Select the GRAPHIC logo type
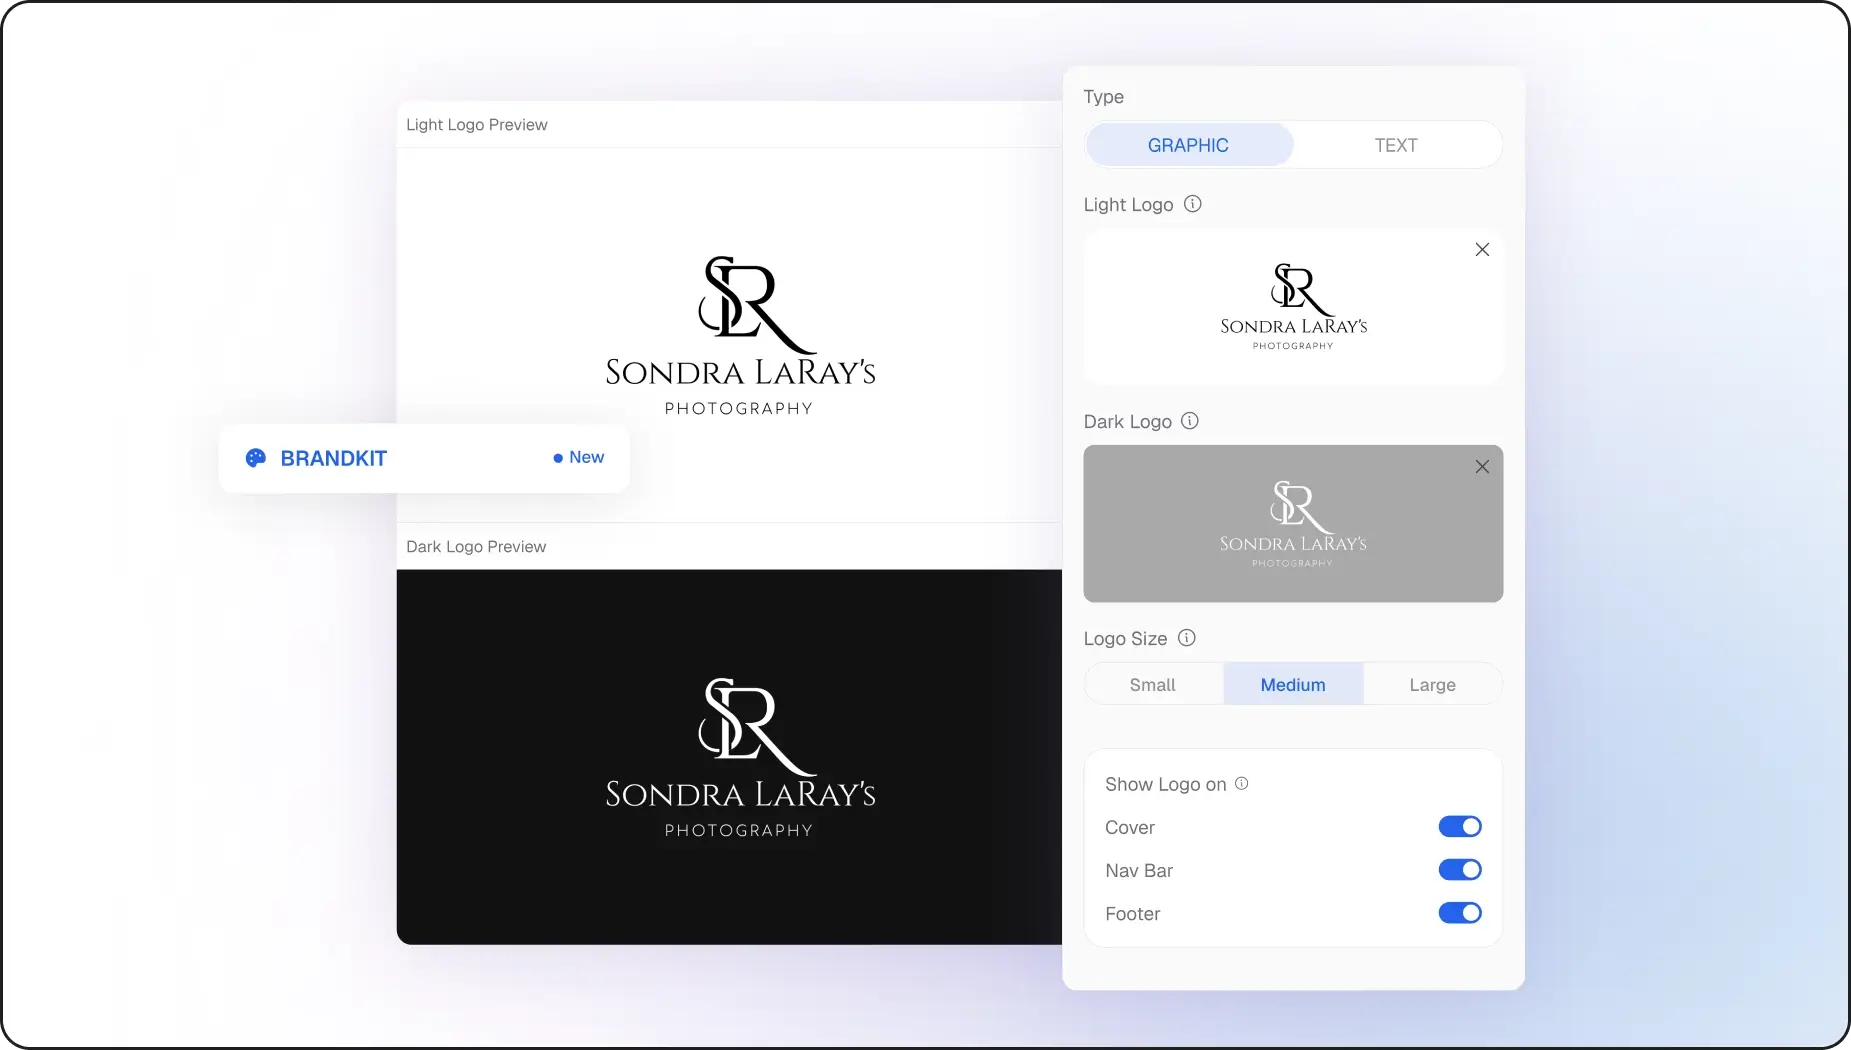This screenshot has height=1050, width=1851. click(x=1189, y=145)
